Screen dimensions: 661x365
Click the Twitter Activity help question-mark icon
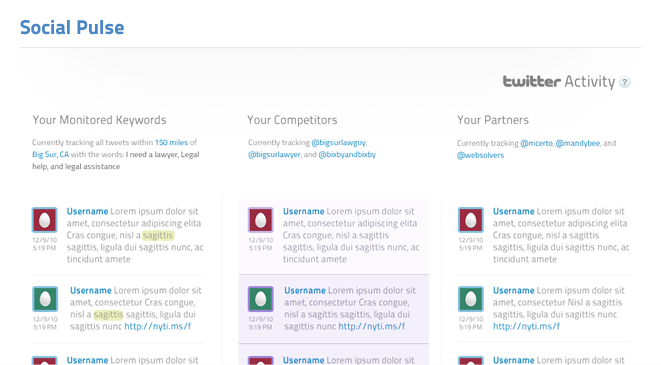(625, 82)
